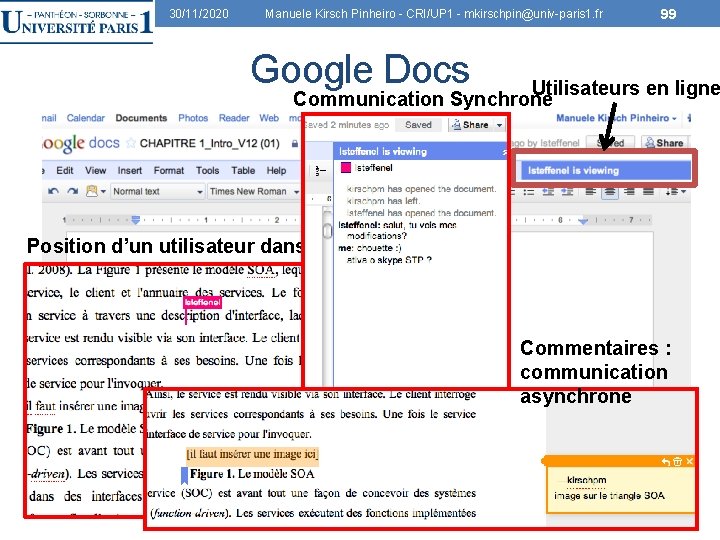Click the paint format icon in the toolbar
The width and height of the screenshot is (720, 540).
pyautogui.click(x=91, y=191)
